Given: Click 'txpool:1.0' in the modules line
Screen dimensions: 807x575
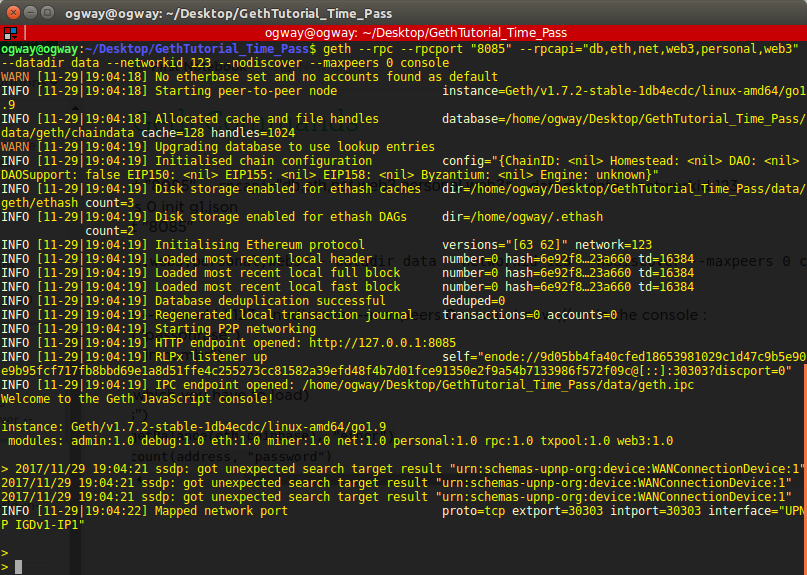Looking at the screenshot, I should pos(575,441).
